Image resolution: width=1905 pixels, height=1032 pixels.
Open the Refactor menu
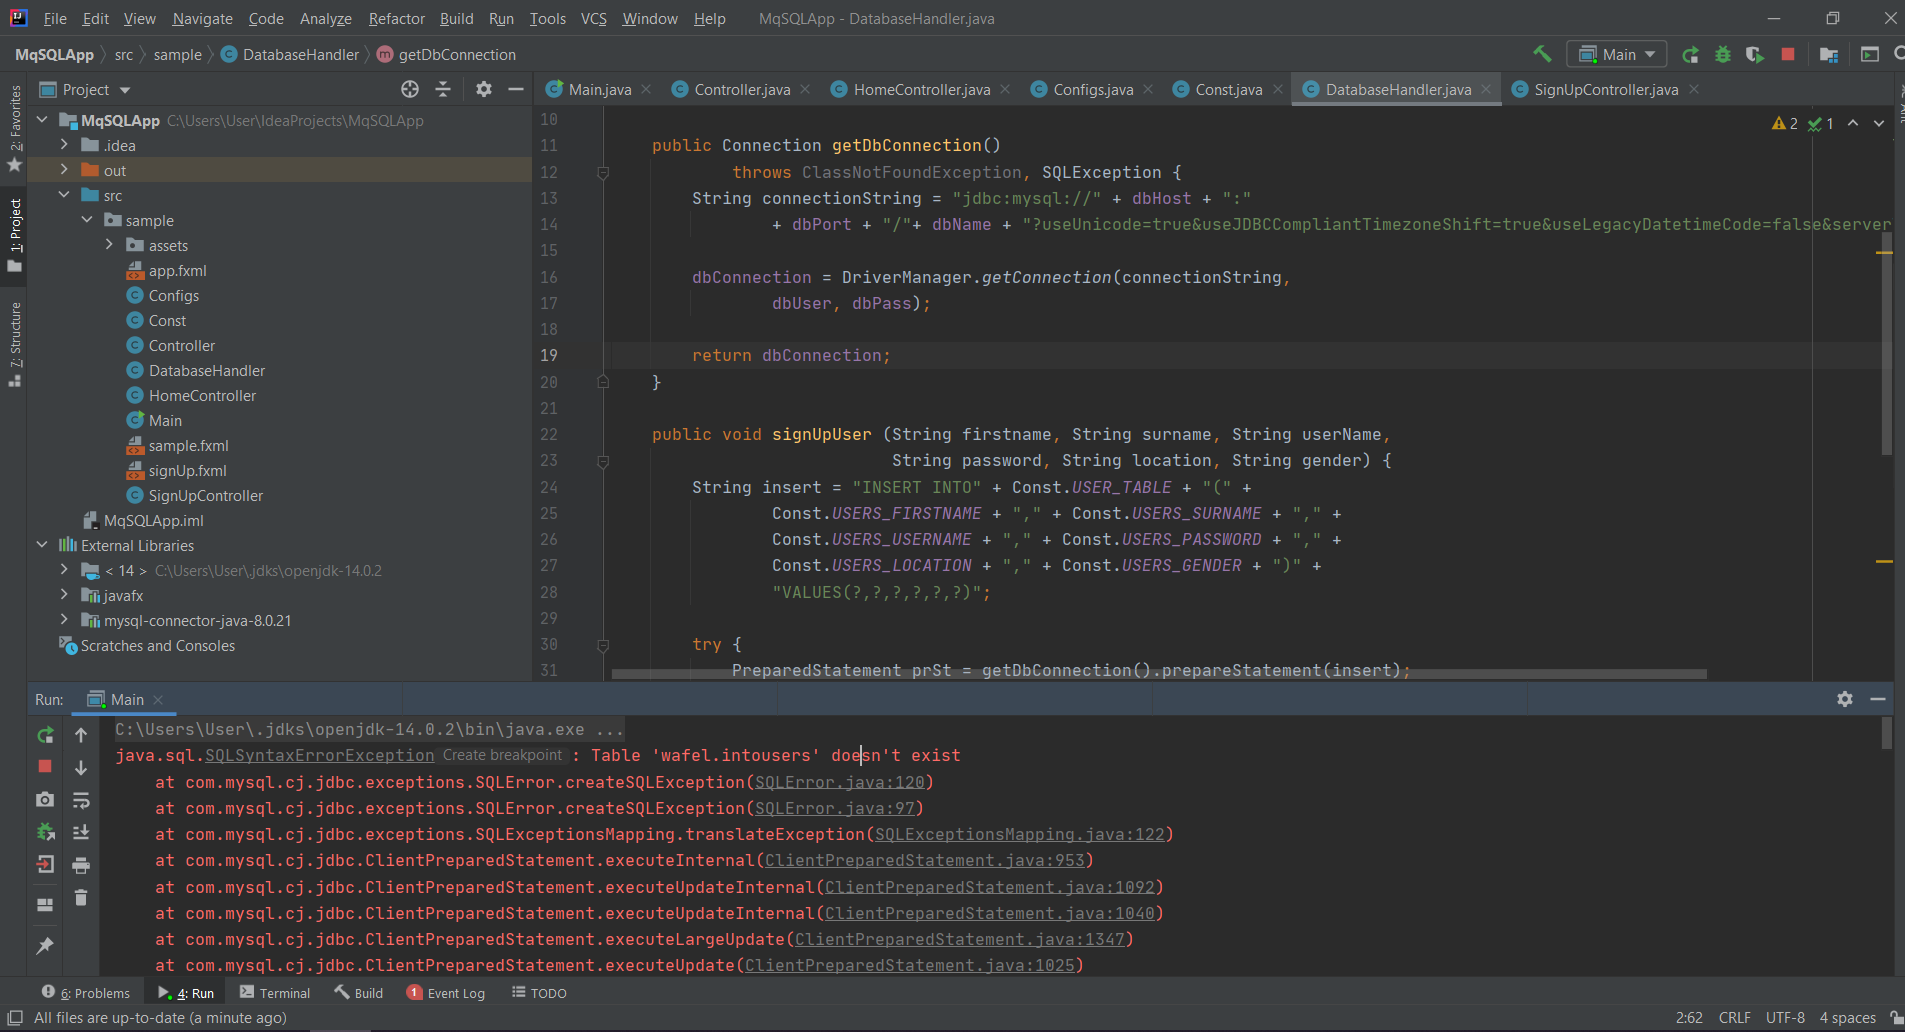[x=396, y=18]
